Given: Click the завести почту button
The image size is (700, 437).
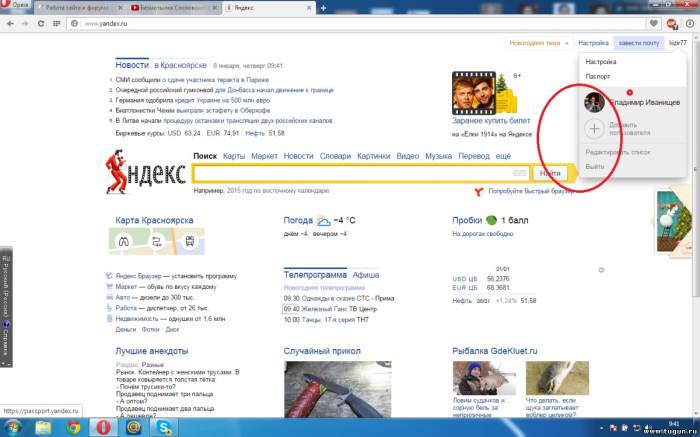Looking at the screenshot, I should coord(639,43).
